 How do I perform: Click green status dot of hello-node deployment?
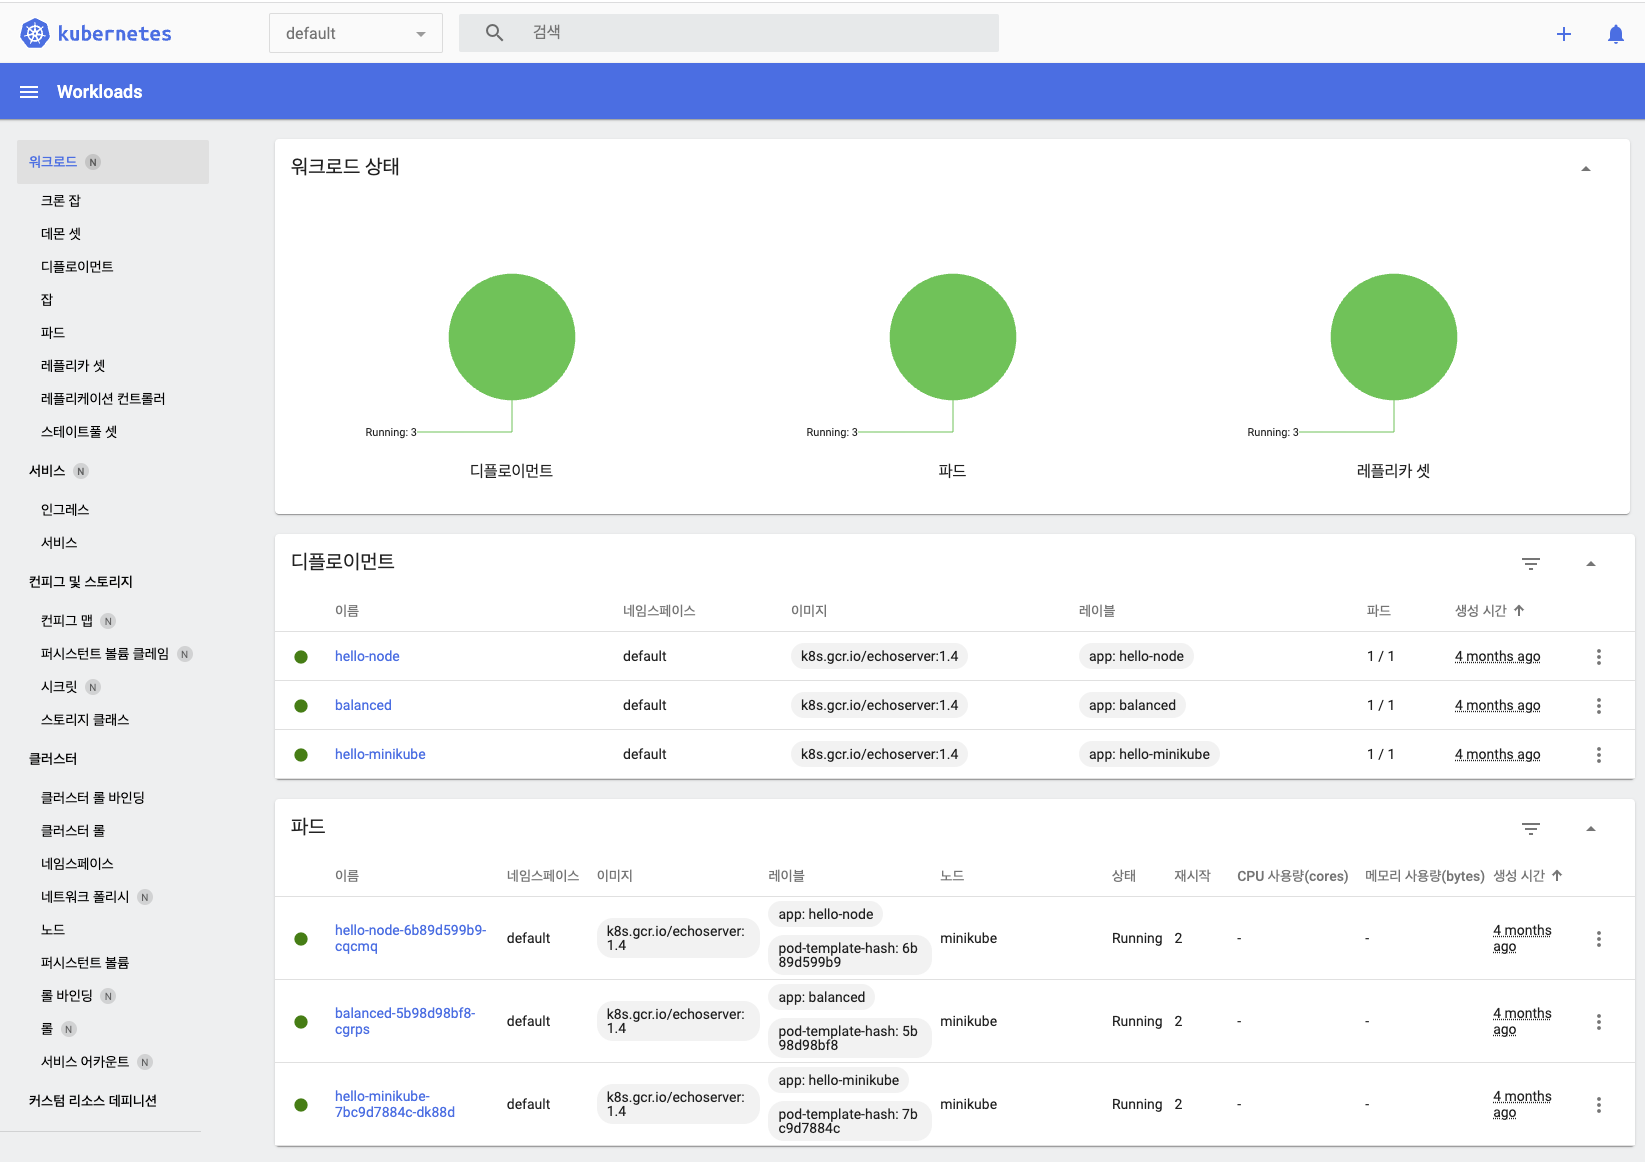click(x=301, y=657)
